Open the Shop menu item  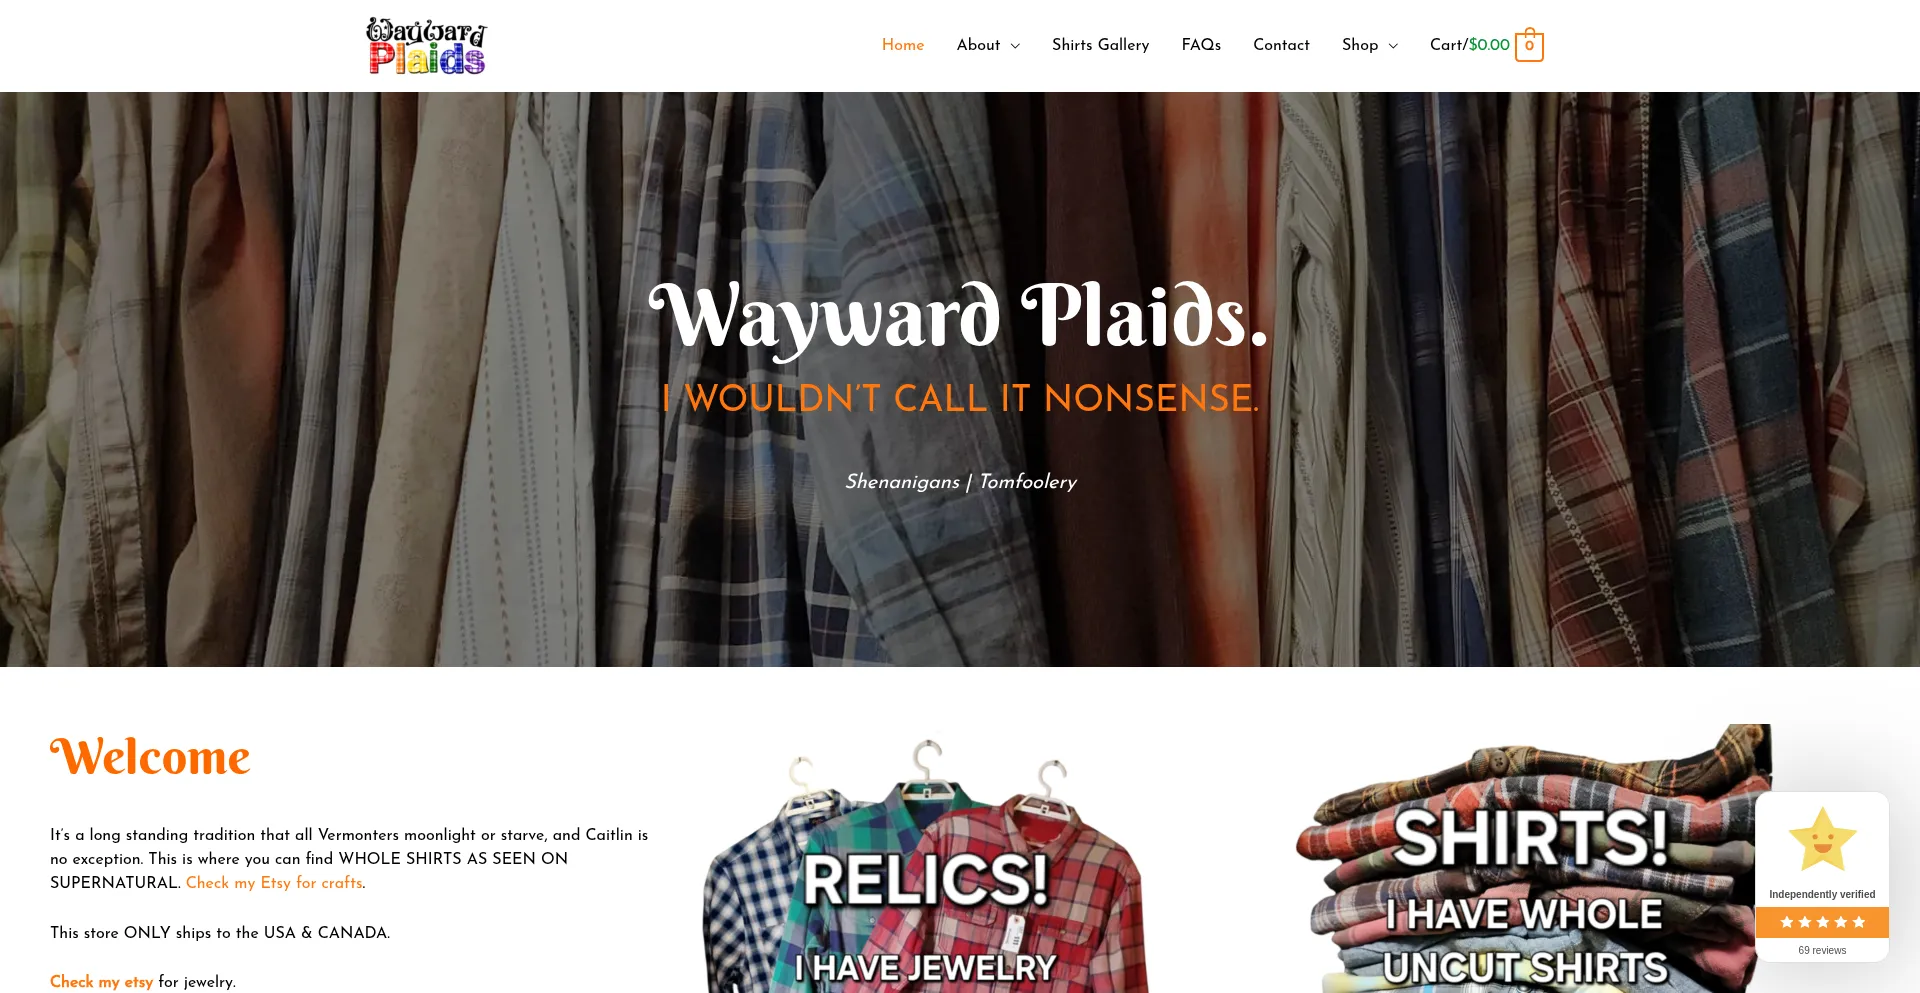(x=1360, y=45)
